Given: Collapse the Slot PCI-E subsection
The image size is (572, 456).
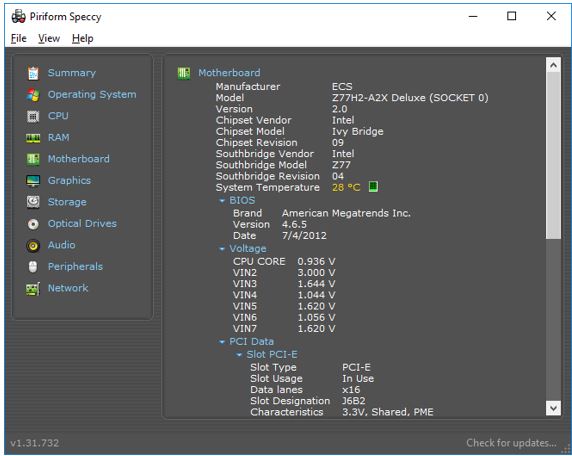Looking at the screenshot, I should pos(239,355).
